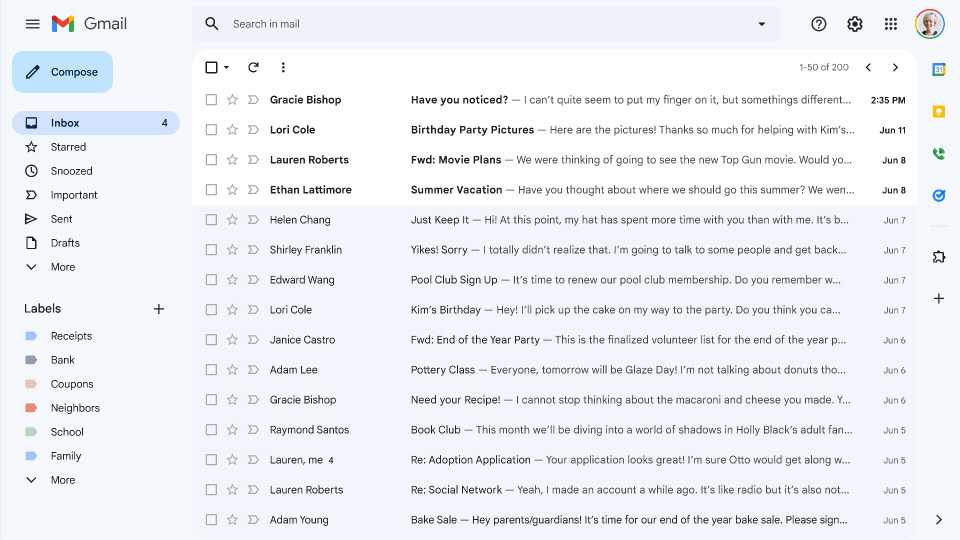Screen dimensions: 960x540
Task: Open Google Tasks side panel
Action: [938, 195]
